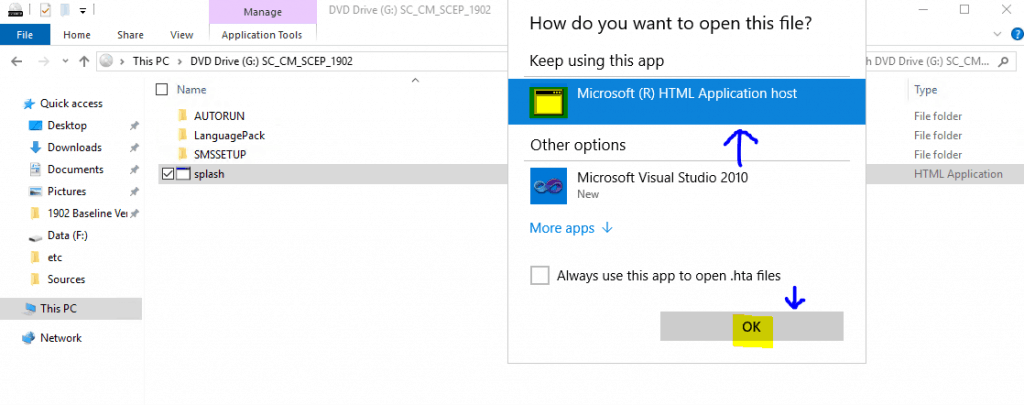Open Downloads in the navigation pane
The image size is (1024, 405).
[x=74, y=148]
